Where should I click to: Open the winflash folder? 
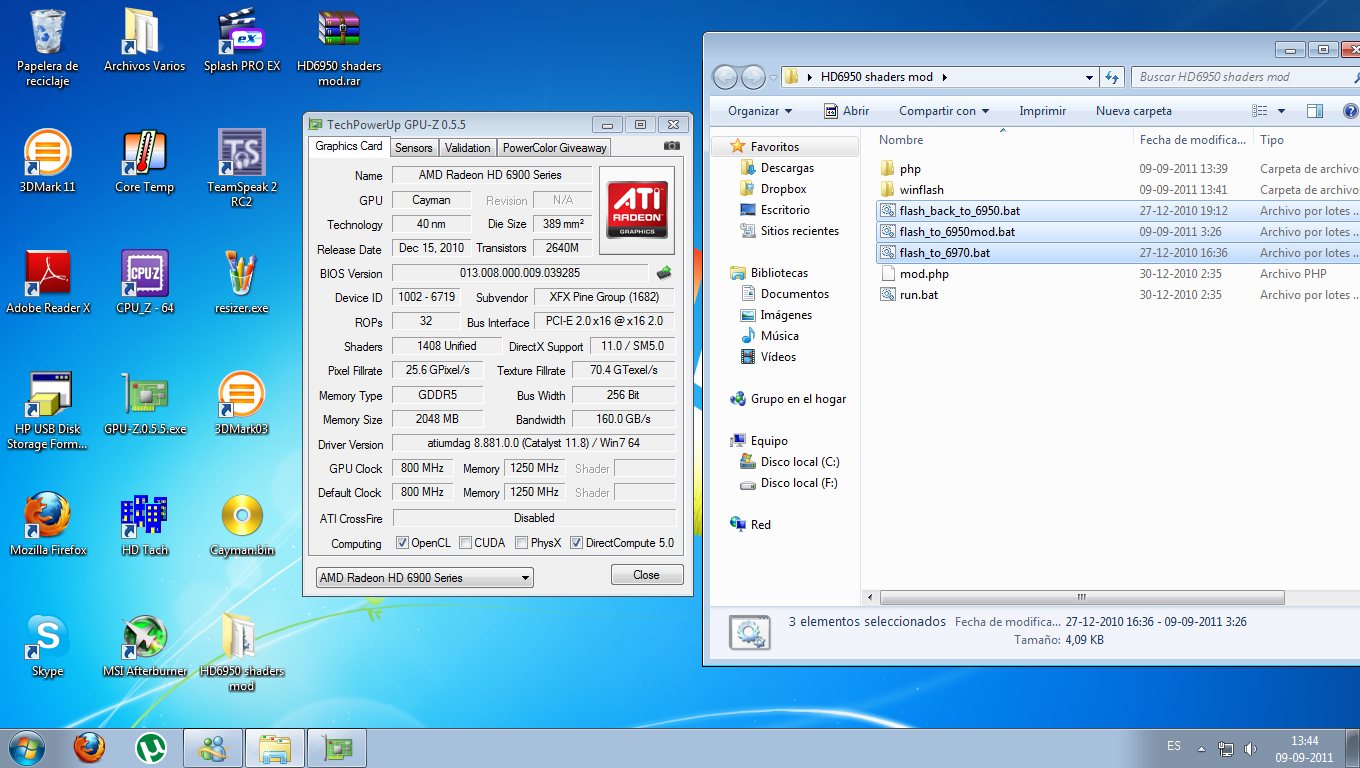point(921,190)
